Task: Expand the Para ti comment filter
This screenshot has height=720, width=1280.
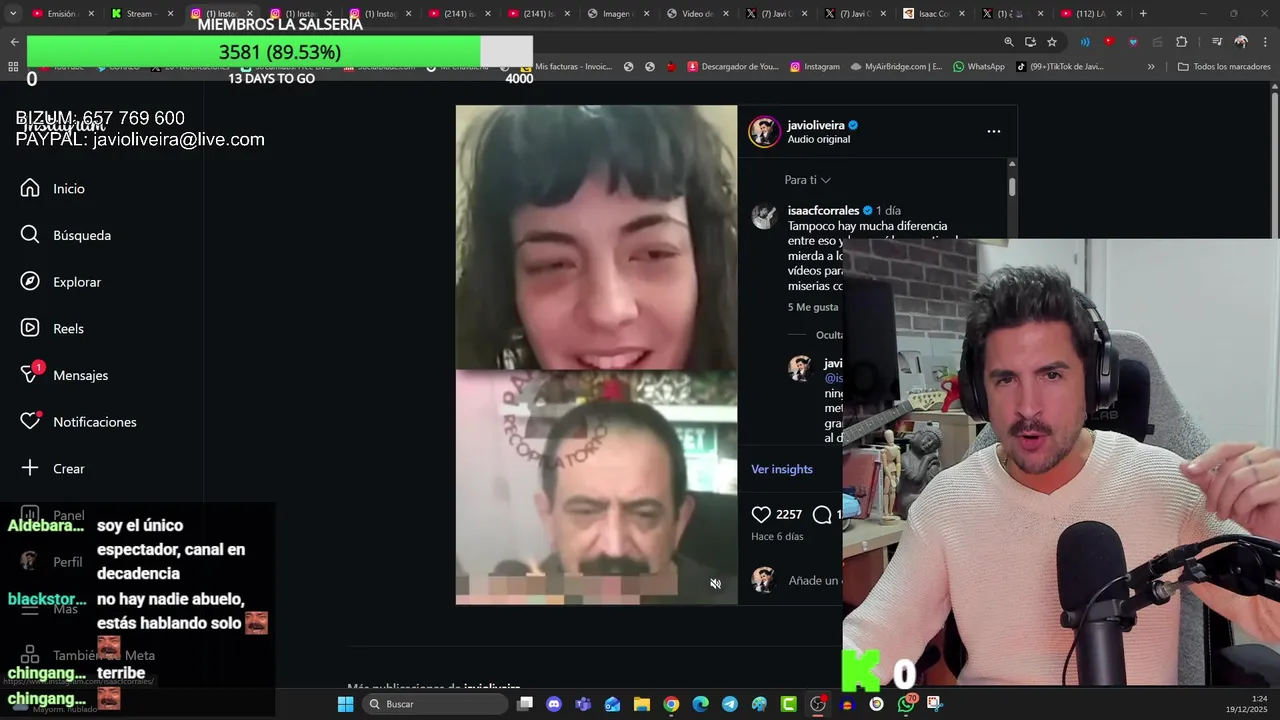Action: [x=807, y=180]
